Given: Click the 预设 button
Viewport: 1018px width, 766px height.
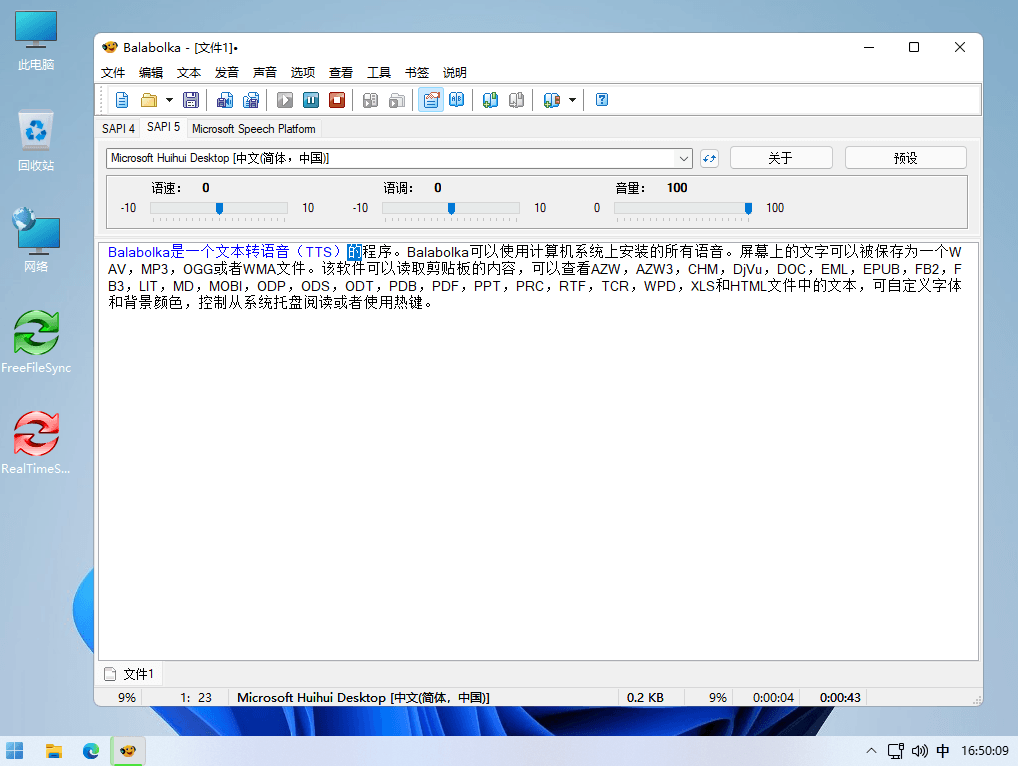Looking at the screenshot, I should [x=904, y=157].
